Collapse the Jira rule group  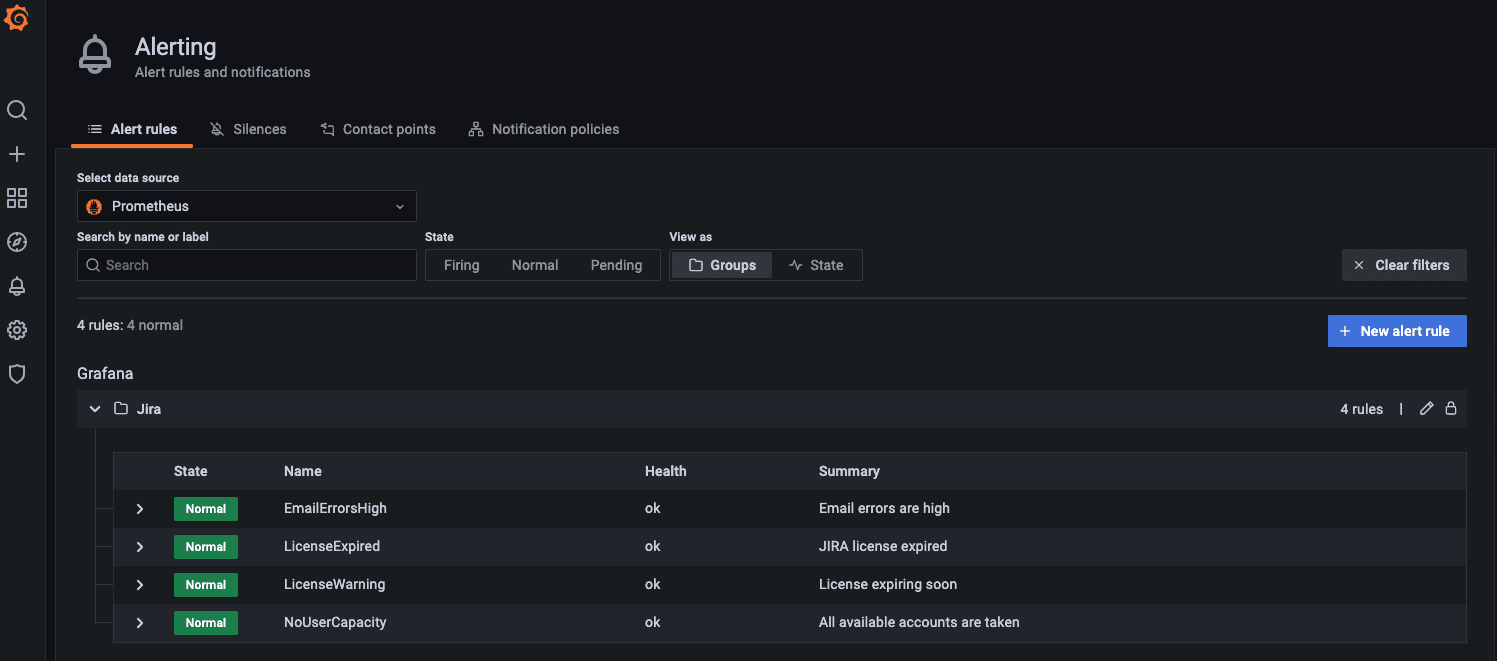(x=95, y=409)
